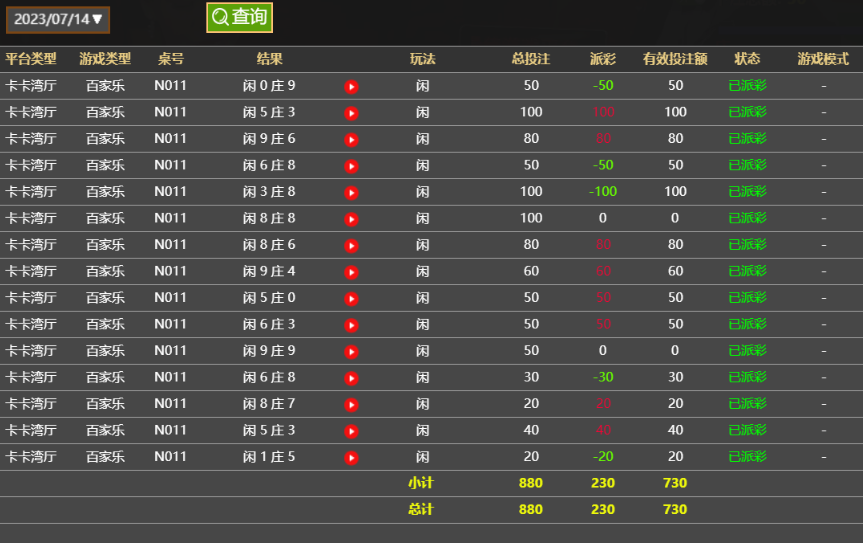Viewport: 863px width, 543px height.
Task: Play video for result 闲 1 庄 5
Action: (x=351, y=457)
